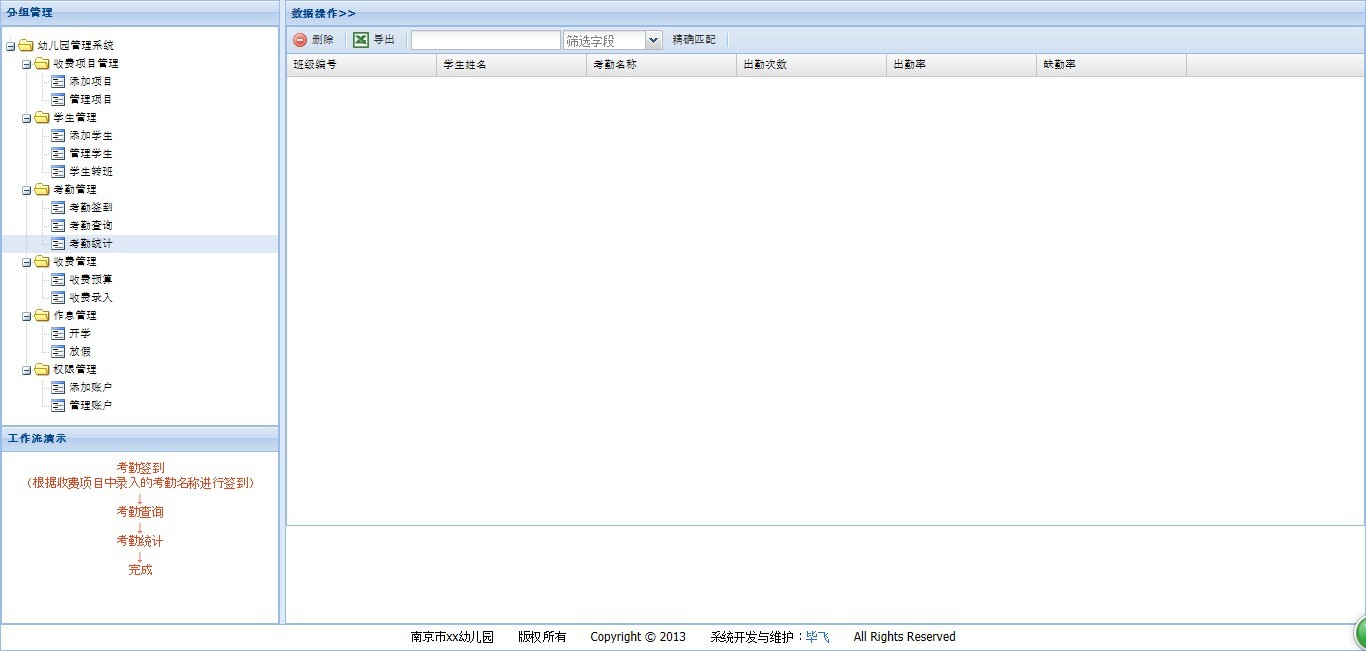This screenshot has height=651, width=1366.
Task: Collapse the 考勤管理 tree node
Action: point(27,190)
